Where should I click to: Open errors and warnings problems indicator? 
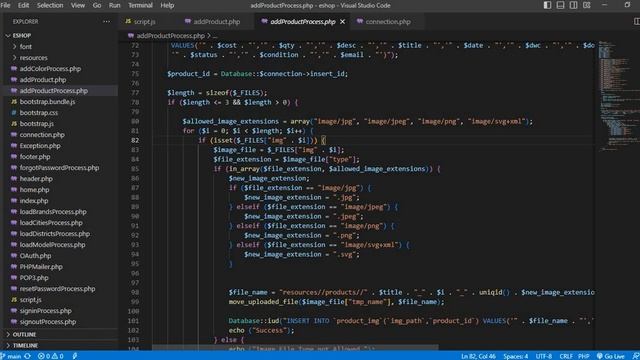point(51,356)
